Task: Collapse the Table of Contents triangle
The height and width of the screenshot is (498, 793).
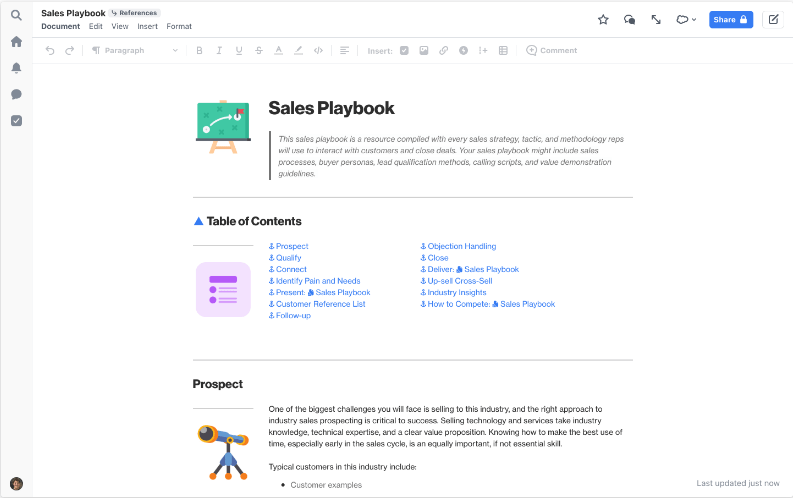Action: [x=199, y=221]
